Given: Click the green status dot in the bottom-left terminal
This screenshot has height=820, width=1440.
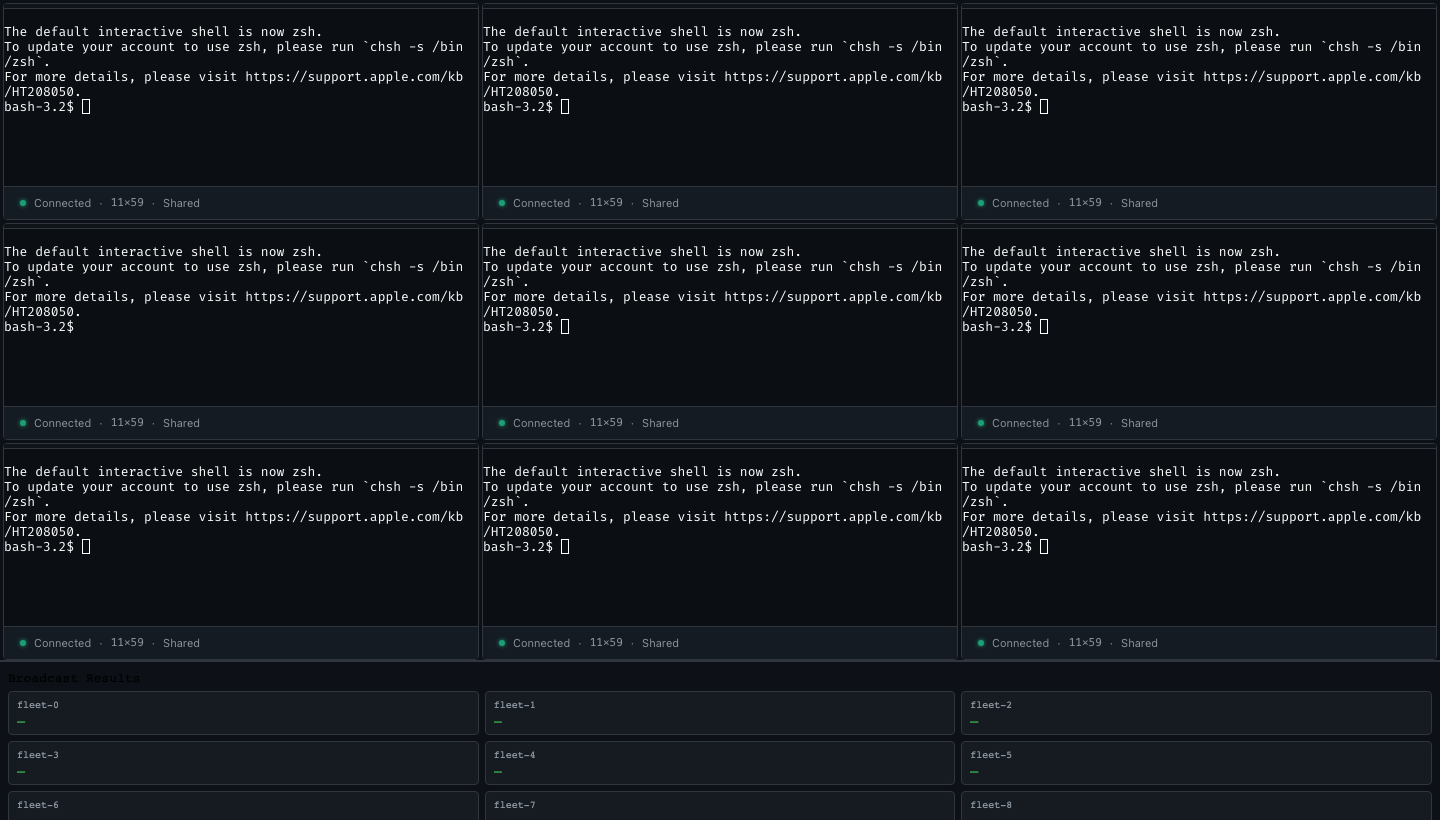Looking at the screenshot, I should [23, 643].
